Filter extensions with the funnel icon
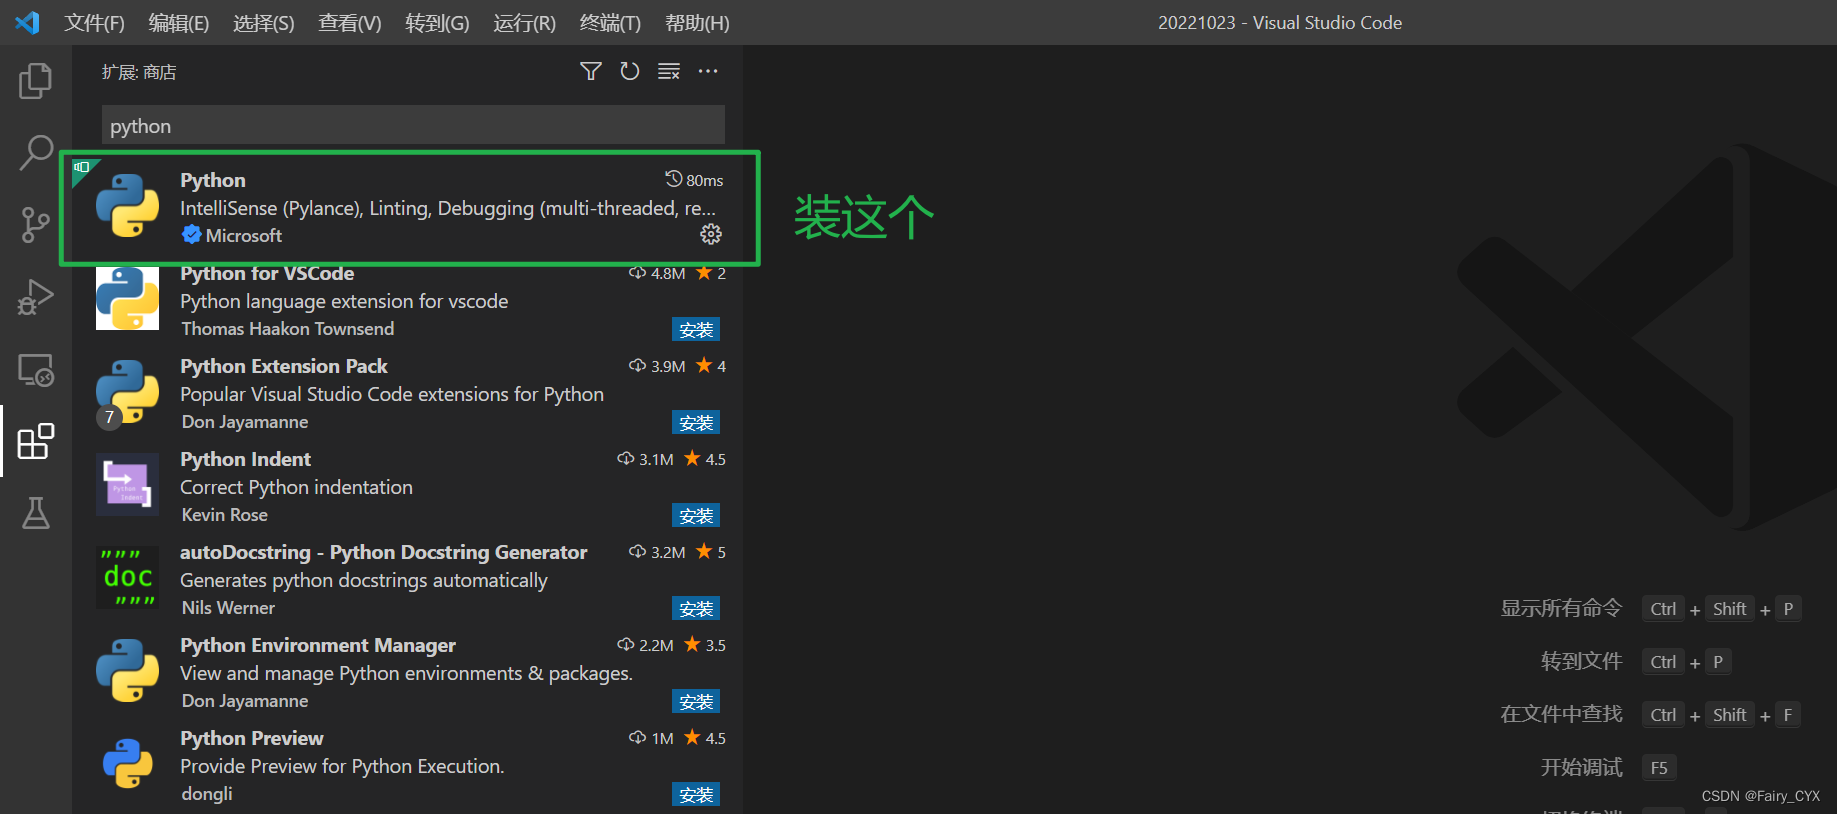The height and width of the screenshot is (814, 1837). (591, 71)
